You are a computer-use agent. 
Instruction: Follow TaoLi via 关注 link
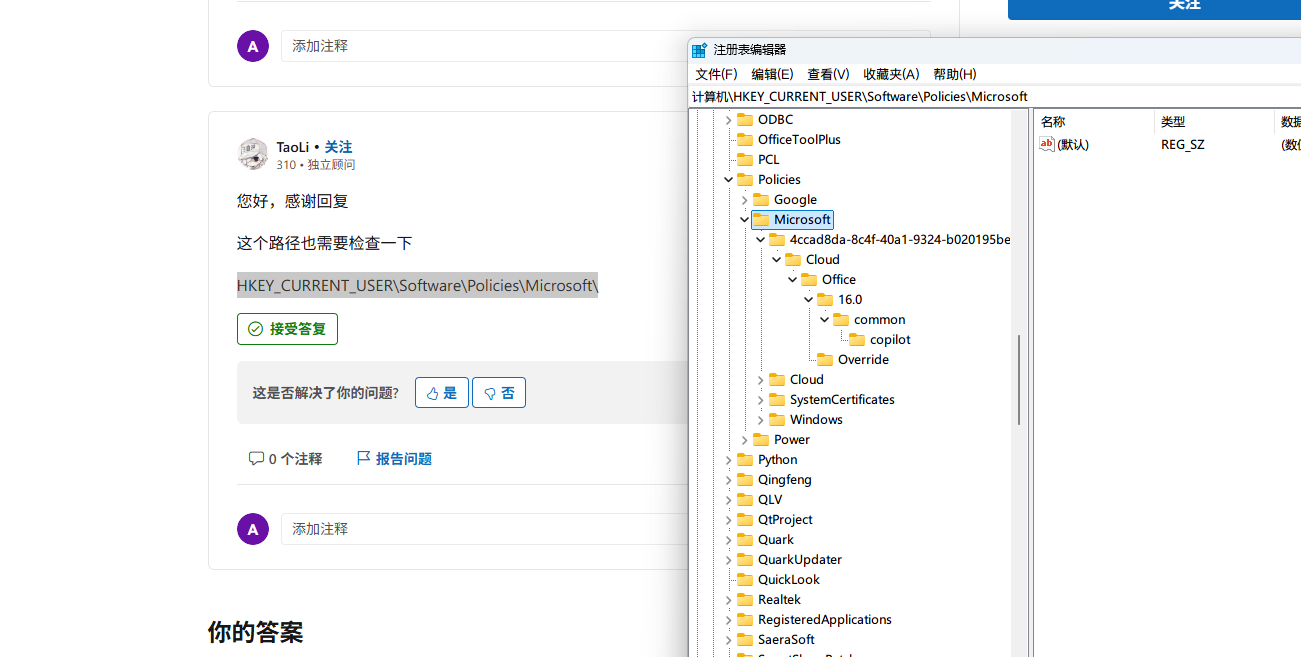[338, 147]
